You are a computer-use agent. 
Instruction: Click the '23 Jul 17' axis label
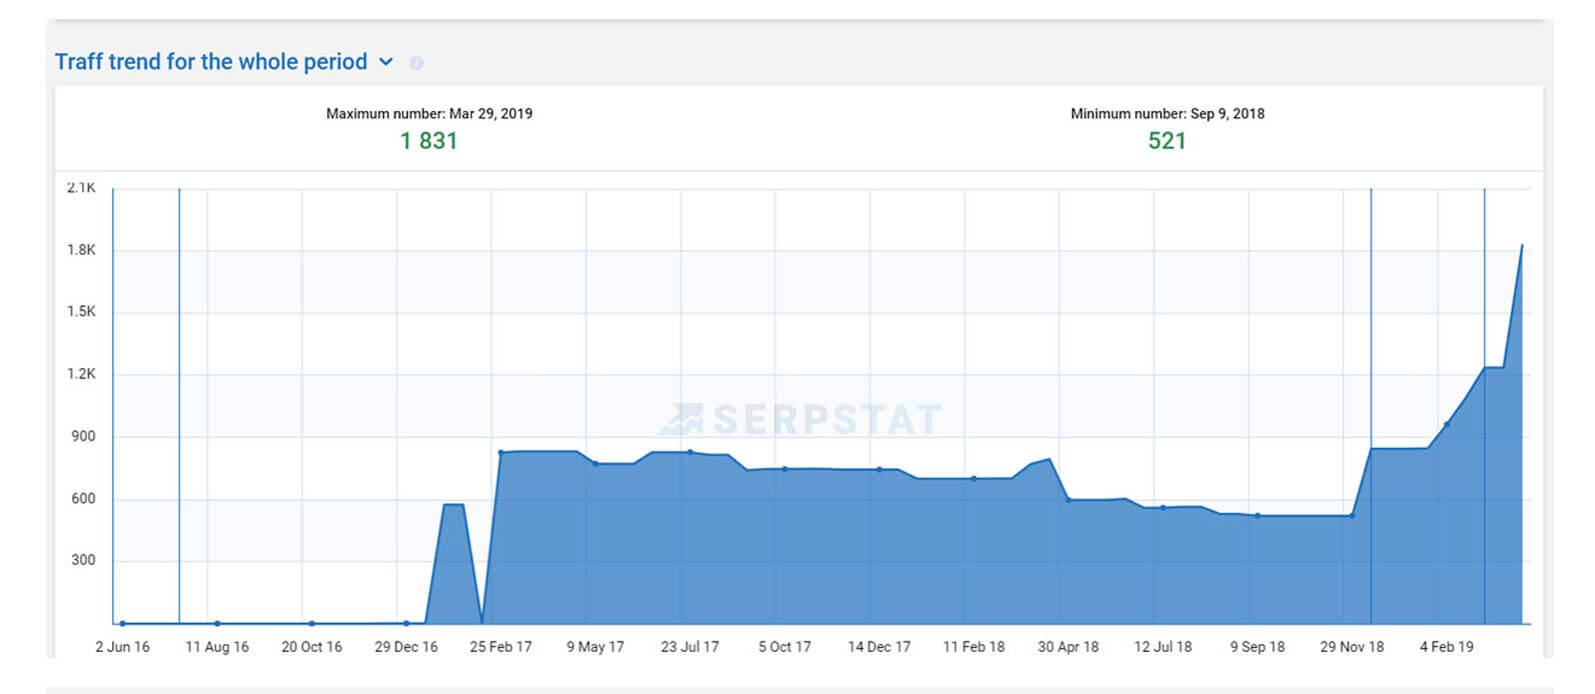pyautogui.click(x=690, y=647)
